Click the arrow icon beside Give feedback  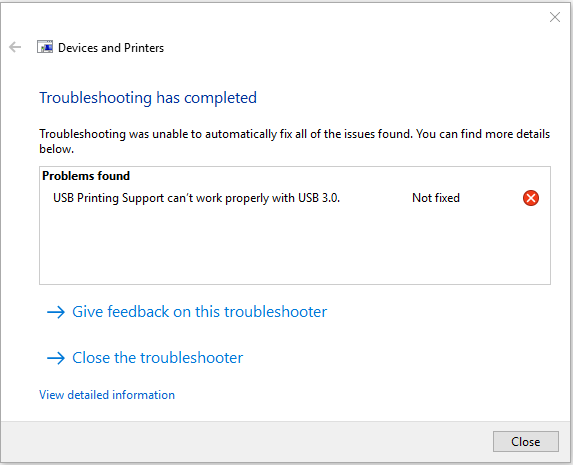coord(56,312)
